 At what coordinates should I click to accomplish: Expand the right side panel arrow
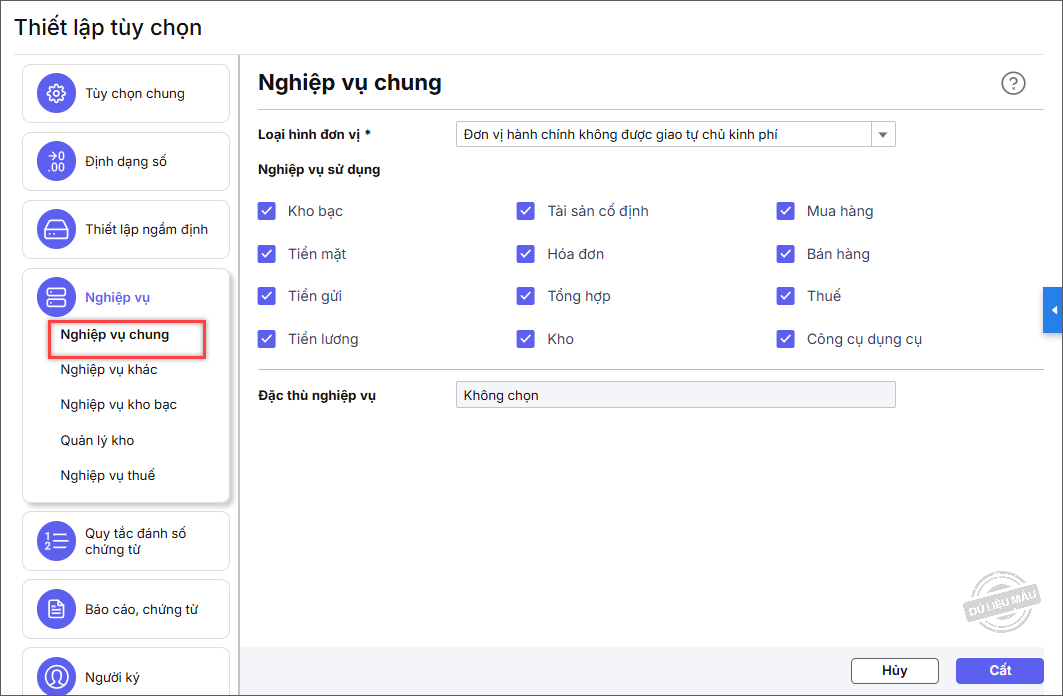tap(1053, 311)
